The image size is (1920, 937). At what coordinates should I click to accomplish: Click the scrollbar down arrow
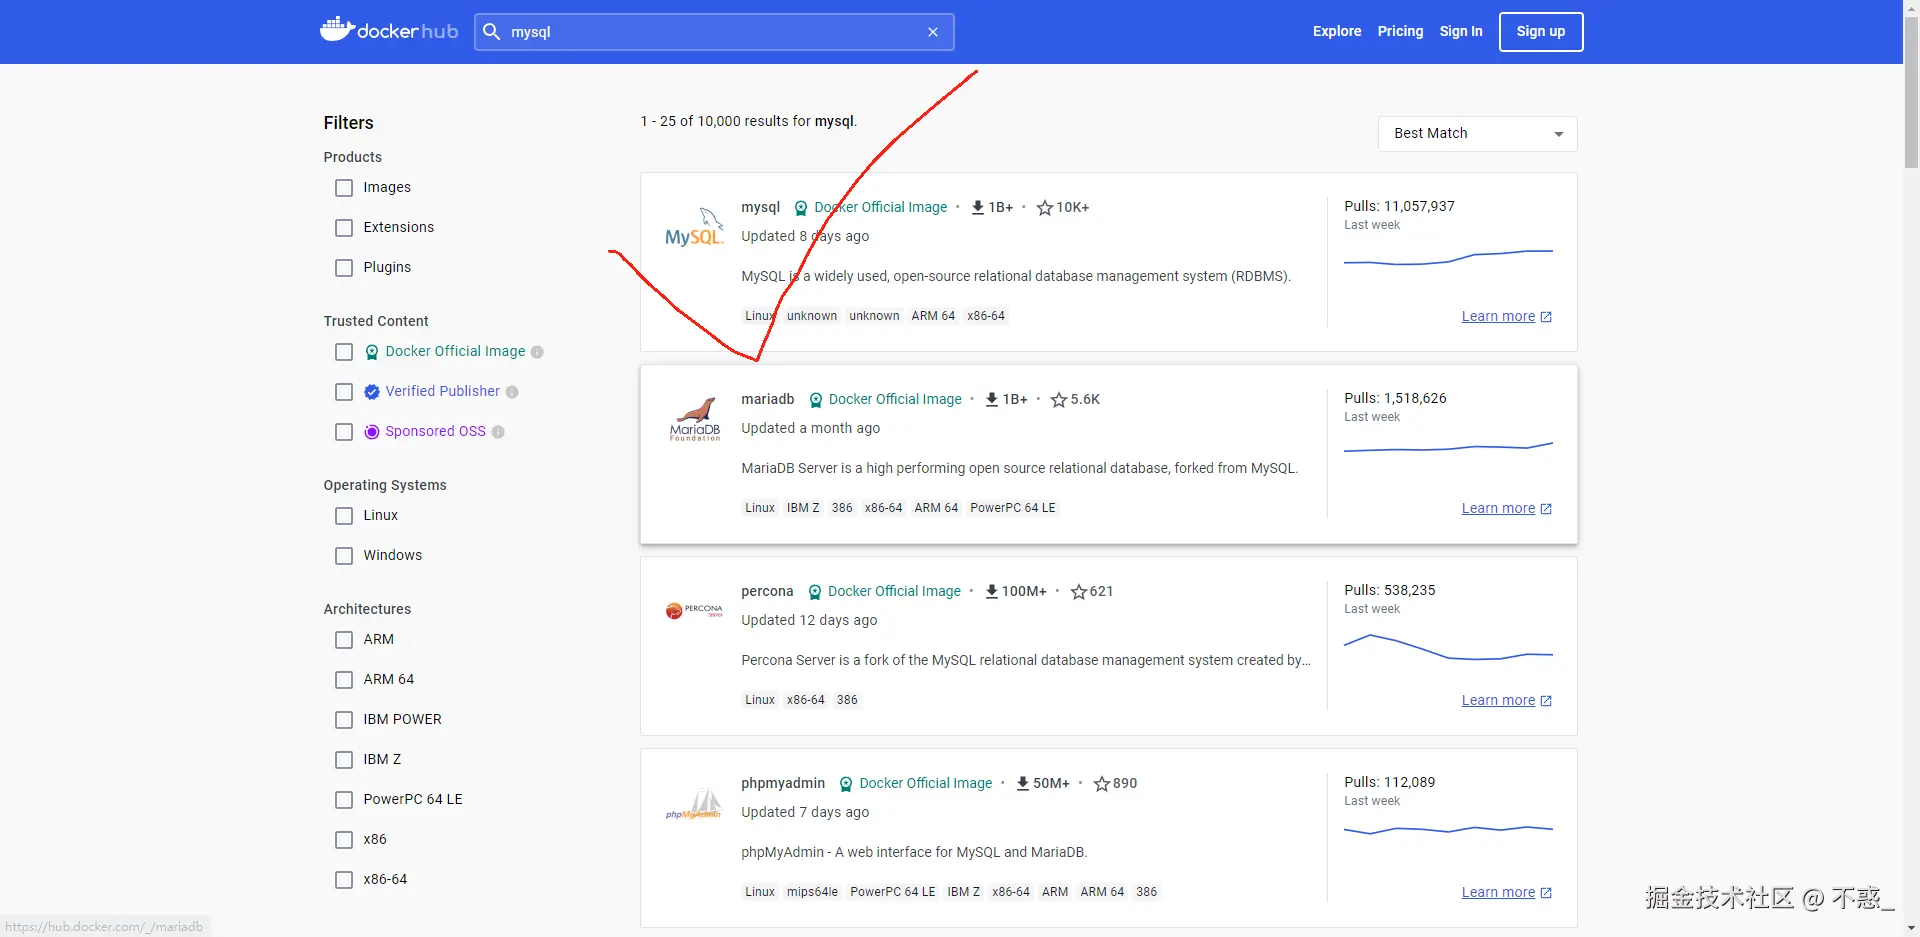click(1911, 928)
